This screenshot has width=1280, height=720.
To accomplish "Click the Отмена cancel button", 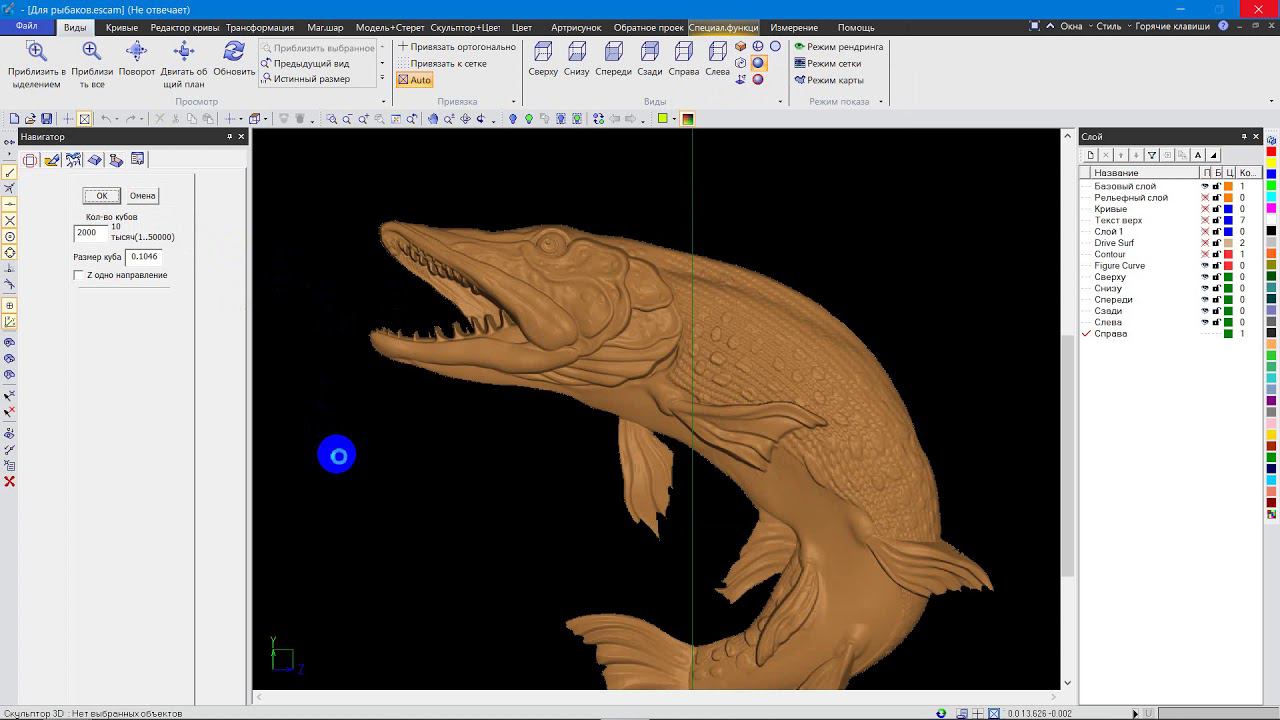I will click(x=142, y=196).
